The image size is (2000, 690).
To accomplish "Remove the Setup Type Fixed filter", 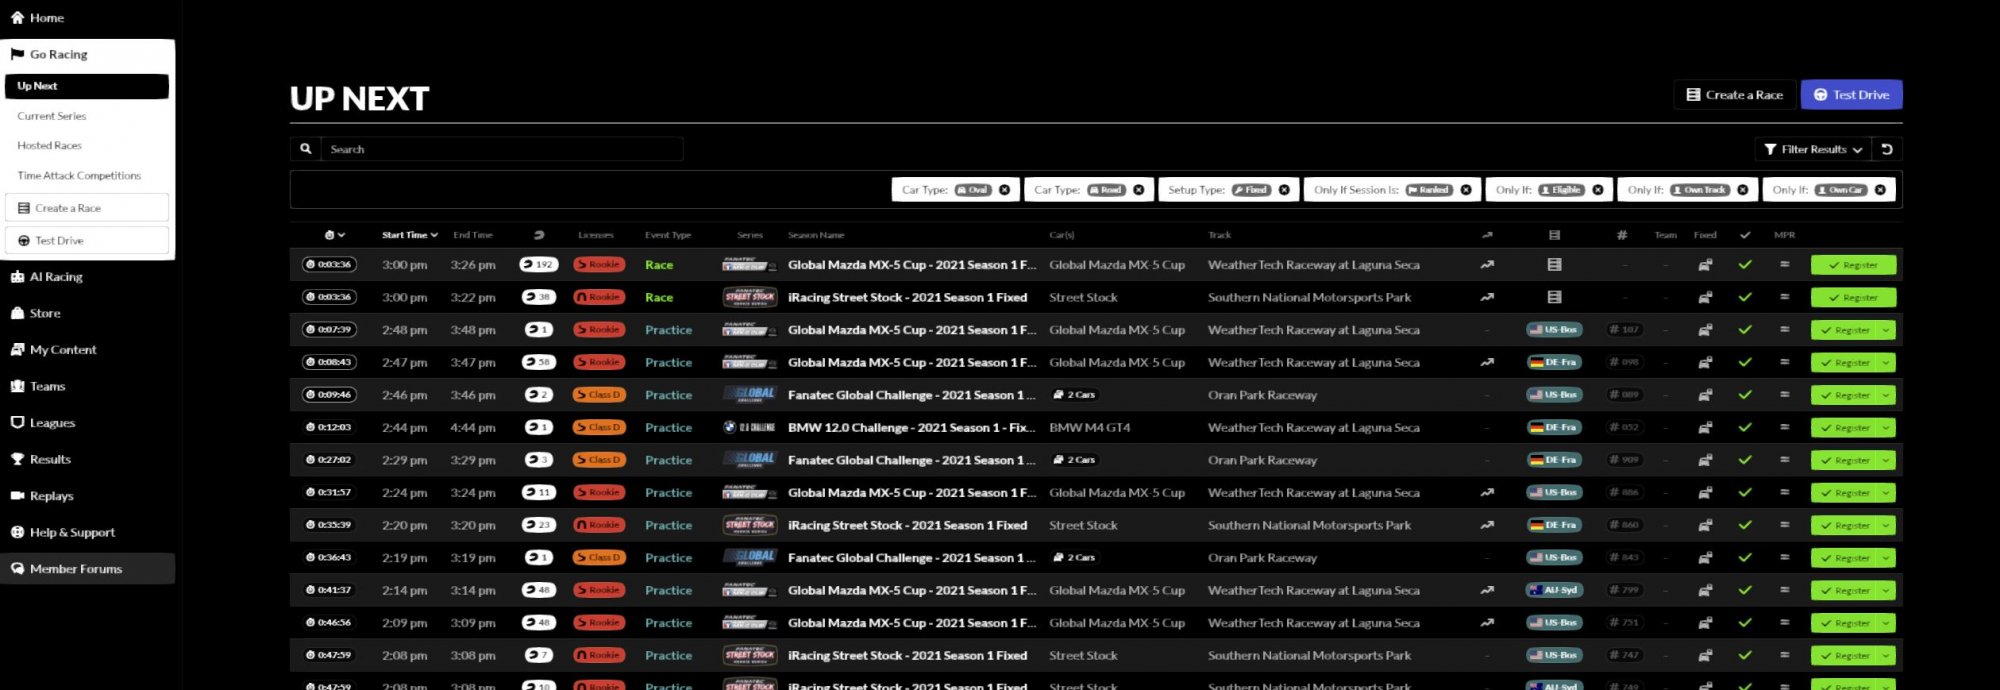I will click(x=1284, y=190).
